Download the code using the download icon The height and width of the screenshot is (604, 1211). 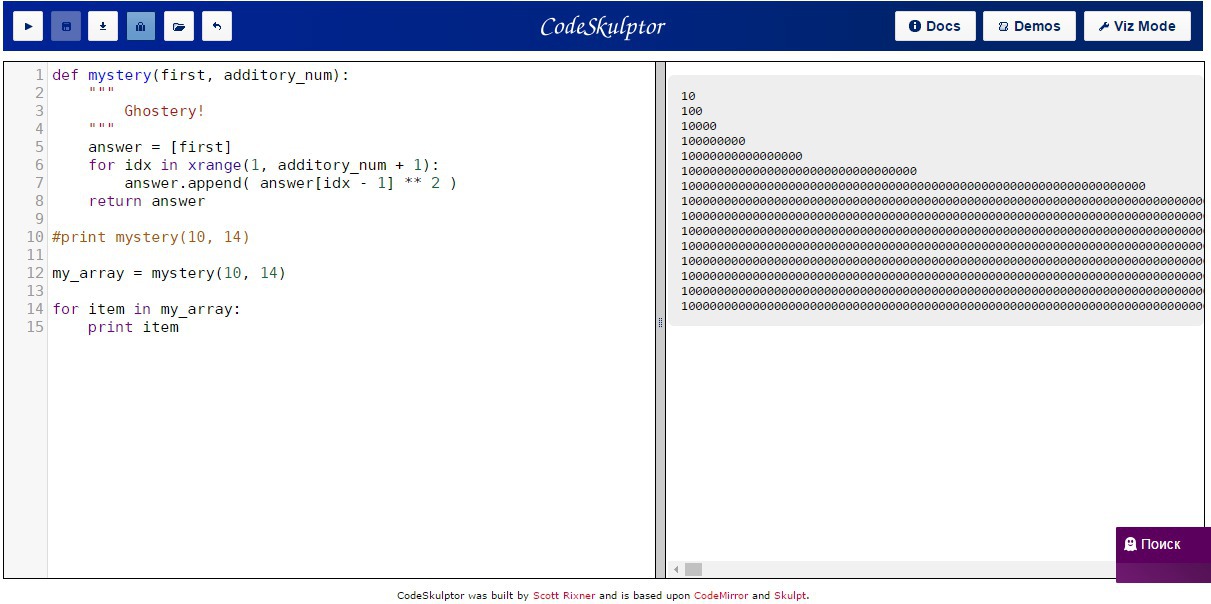[103, 26]
